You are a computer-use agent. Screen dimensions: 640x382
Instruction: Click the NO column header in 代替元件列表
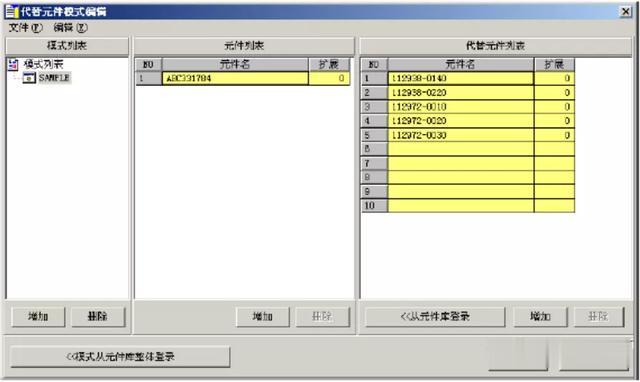pos(374,64)
